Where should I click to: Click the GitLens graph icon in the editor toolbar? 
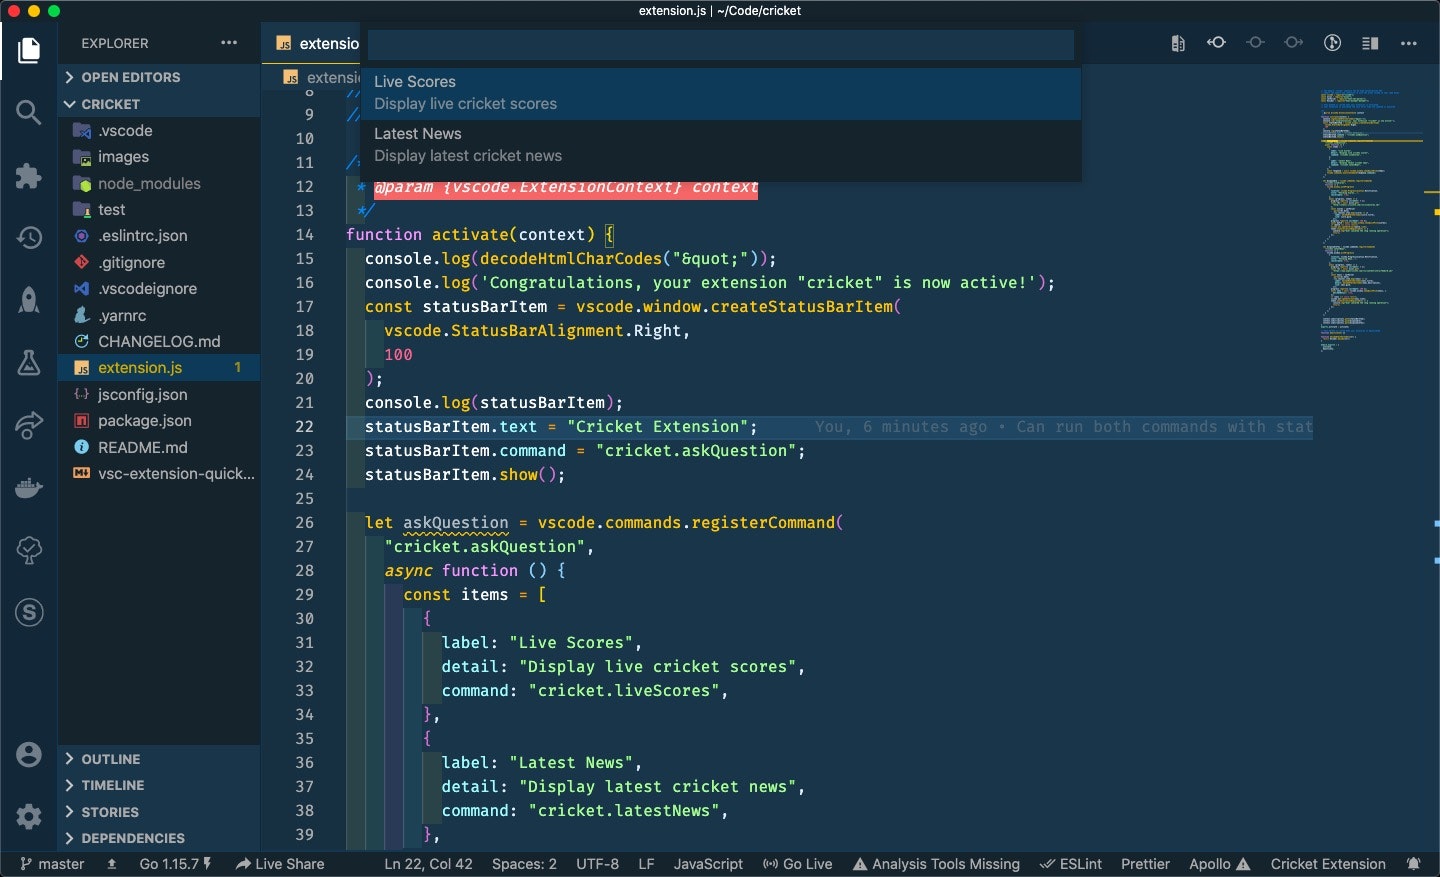coord(1331,43)
